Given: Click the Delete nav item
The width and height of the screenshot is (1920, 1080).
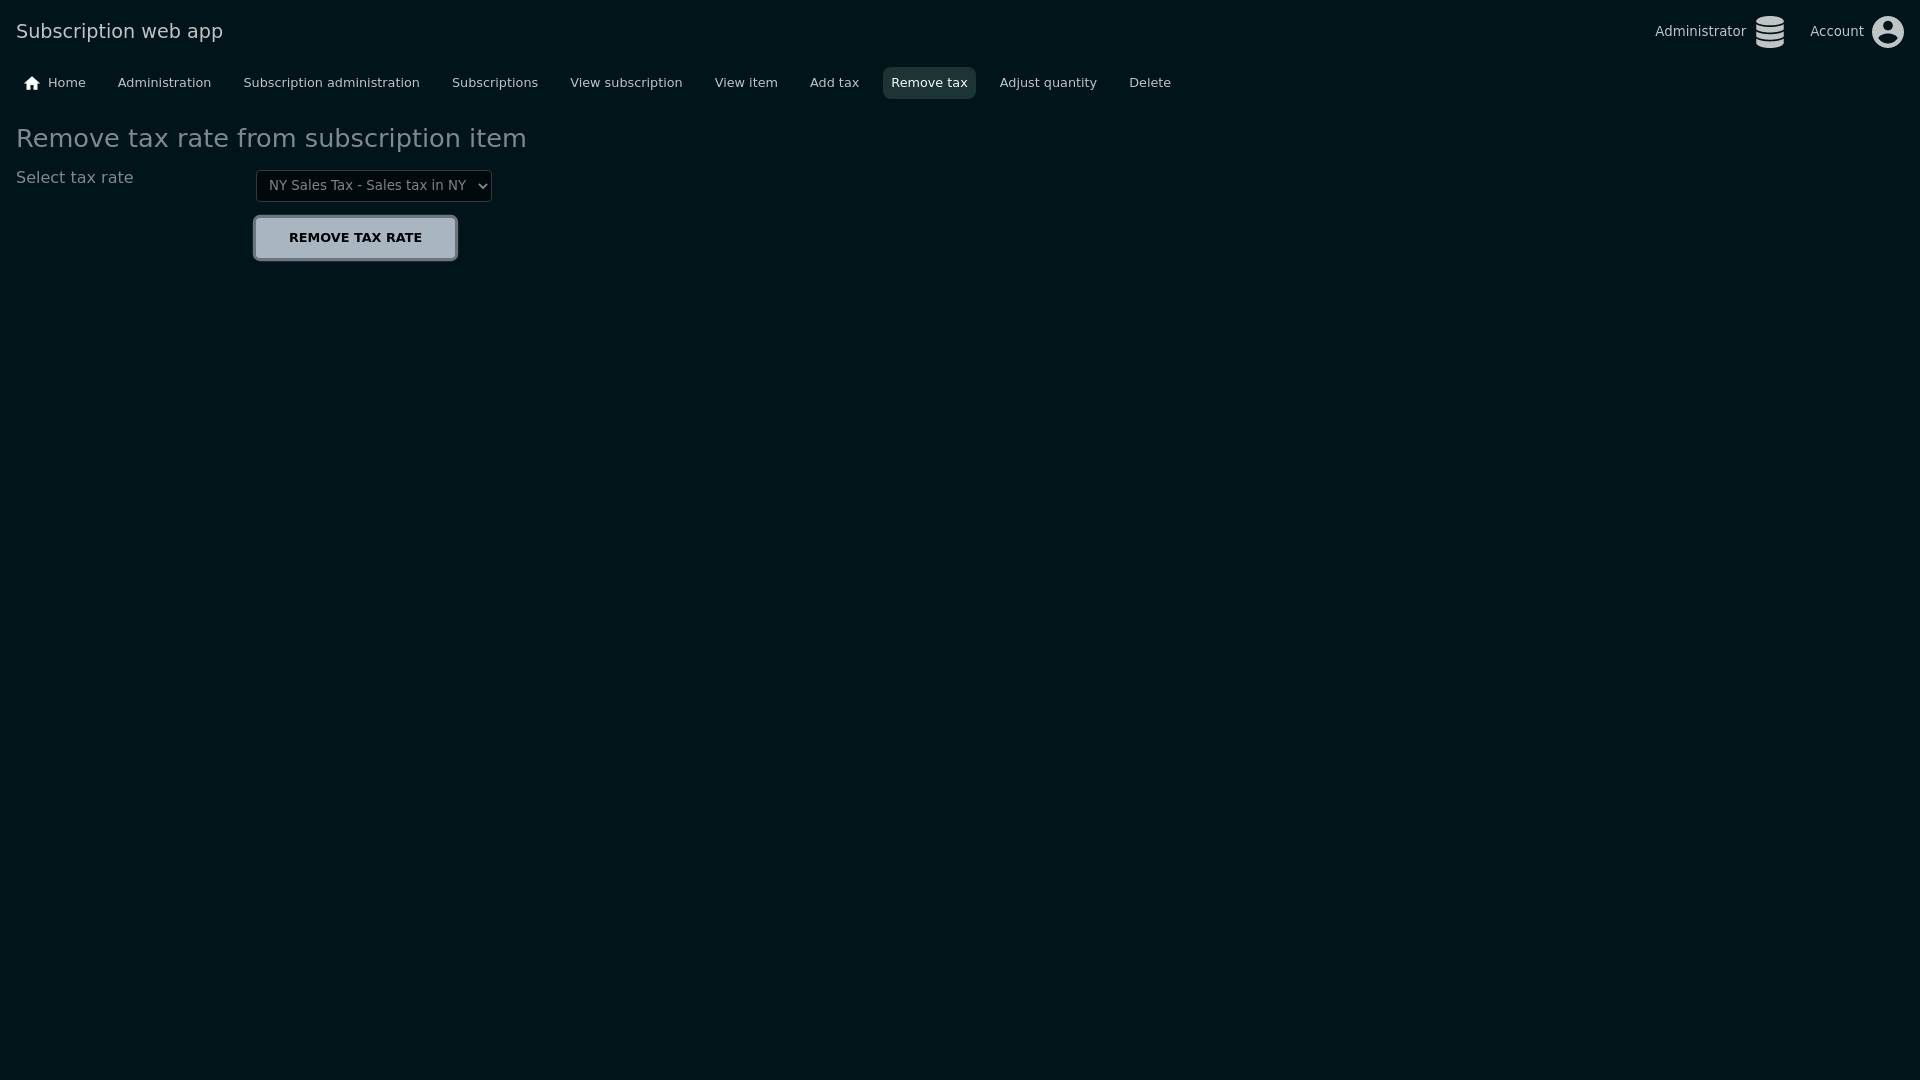Looking at the screenshot, I should pyautogui.click(x=1149, y=83).
